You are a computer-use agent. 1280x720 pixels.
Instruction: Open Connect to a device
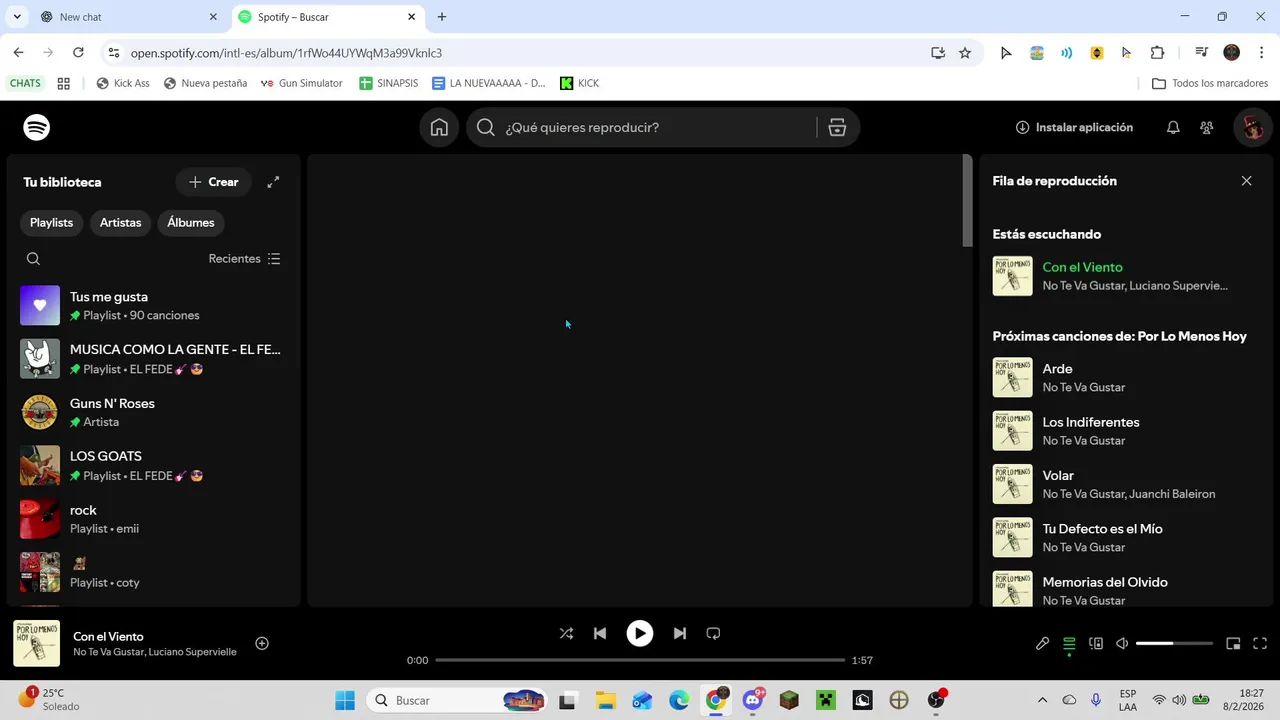[1096, 643]
